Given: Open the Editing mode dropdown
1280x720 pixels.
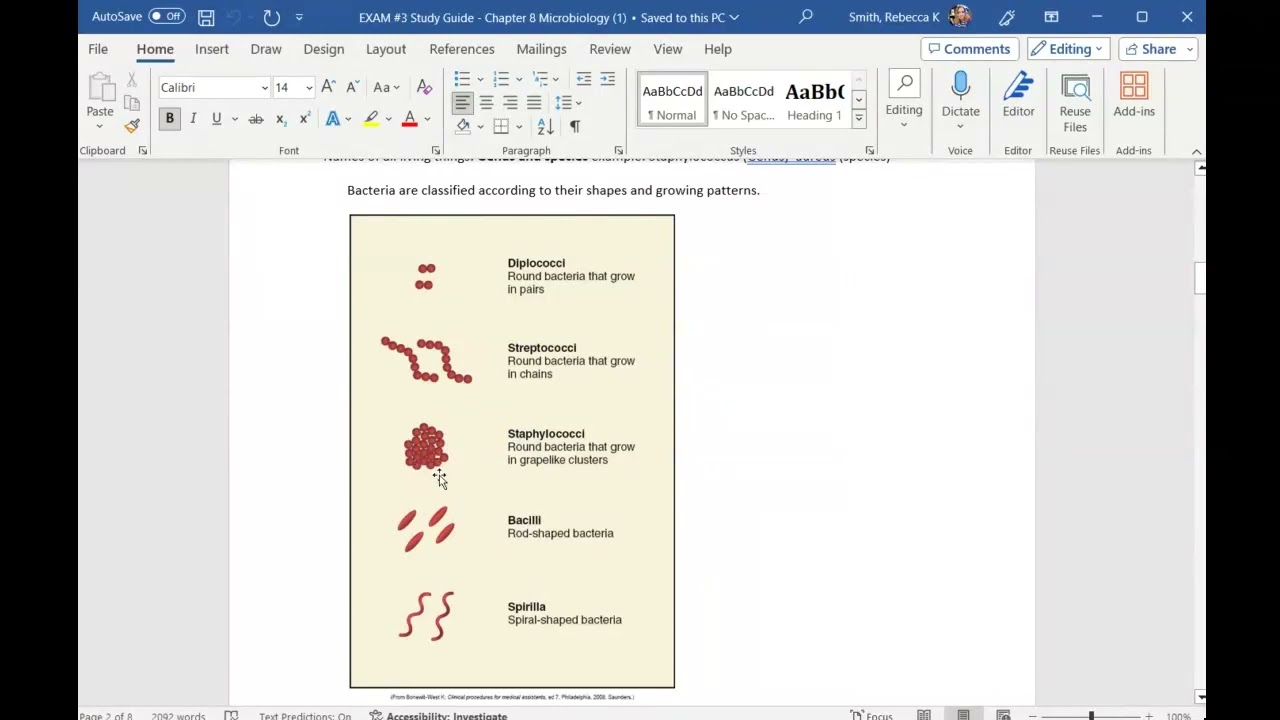Looking at the screenshot, I should [1068, 49].
